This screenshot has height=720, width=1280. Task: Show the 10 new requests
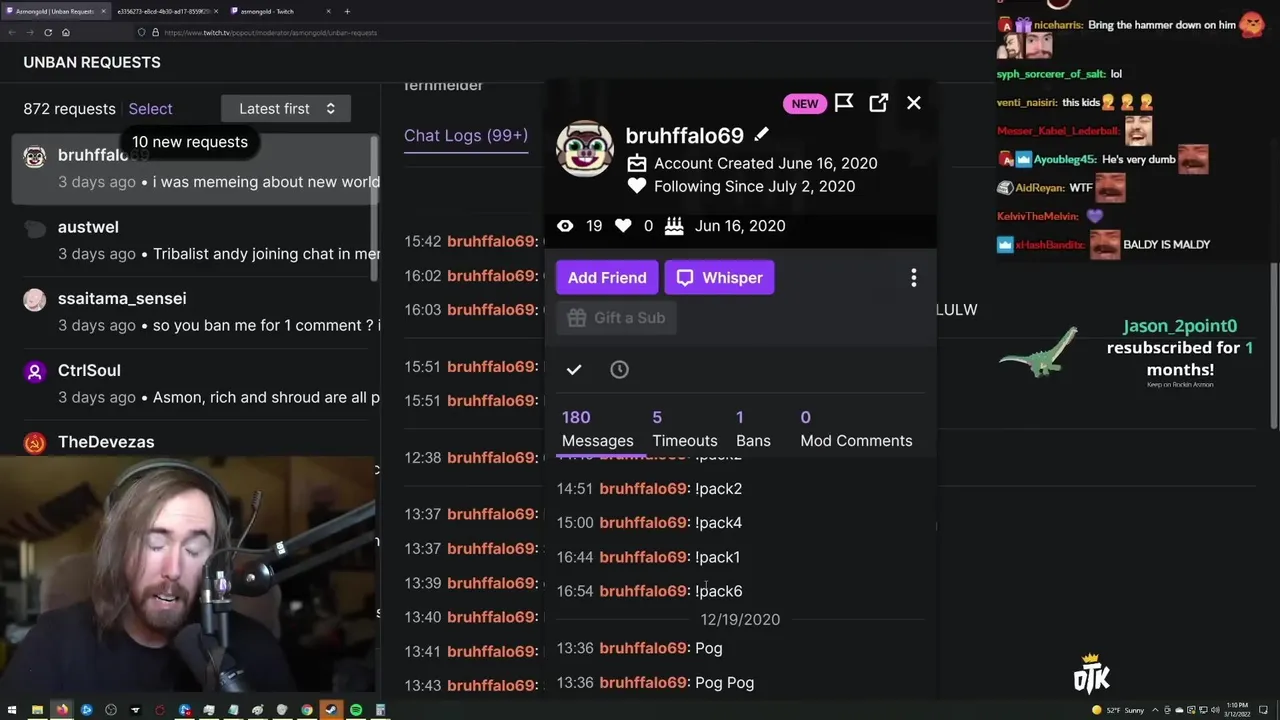tap(190, 142)
